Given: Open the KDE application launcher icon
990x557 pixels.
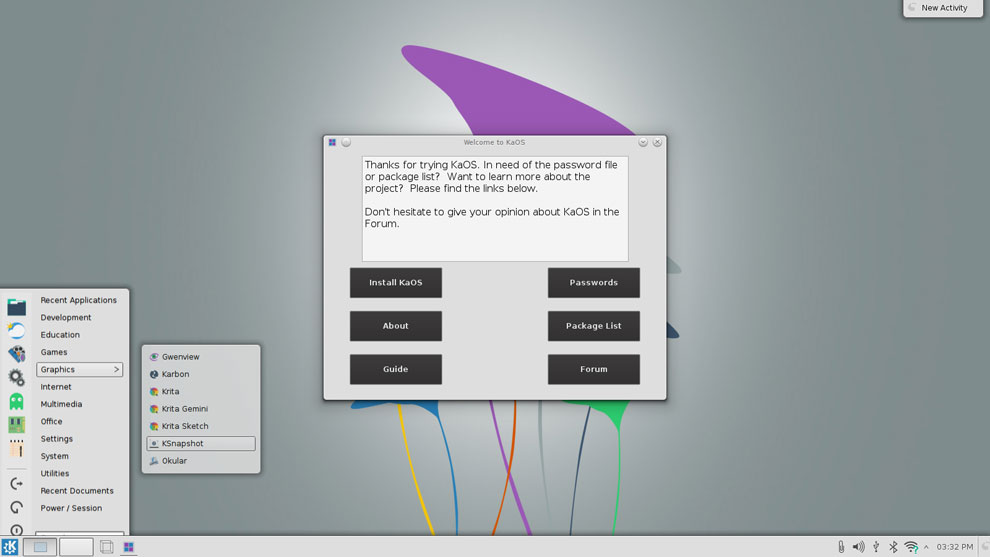Looking at the screenshot, I should (9, 547).
